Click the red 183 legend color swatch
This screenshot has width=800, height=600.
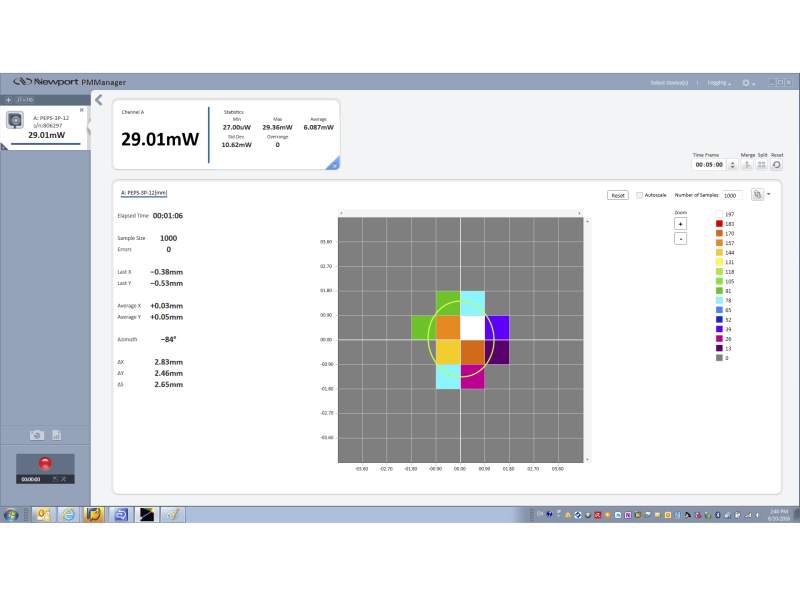tap(719, 223)
